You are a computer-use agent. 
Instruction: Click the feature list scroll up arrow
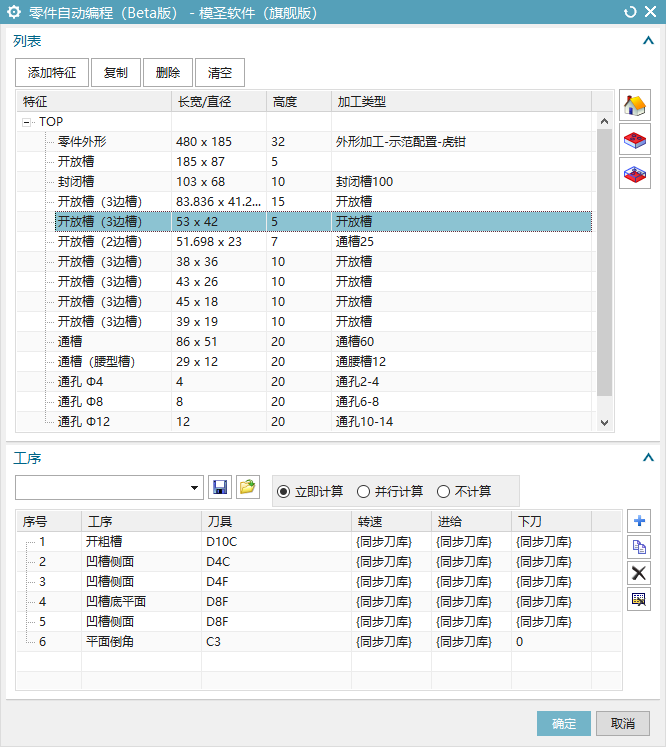(605, 121)
